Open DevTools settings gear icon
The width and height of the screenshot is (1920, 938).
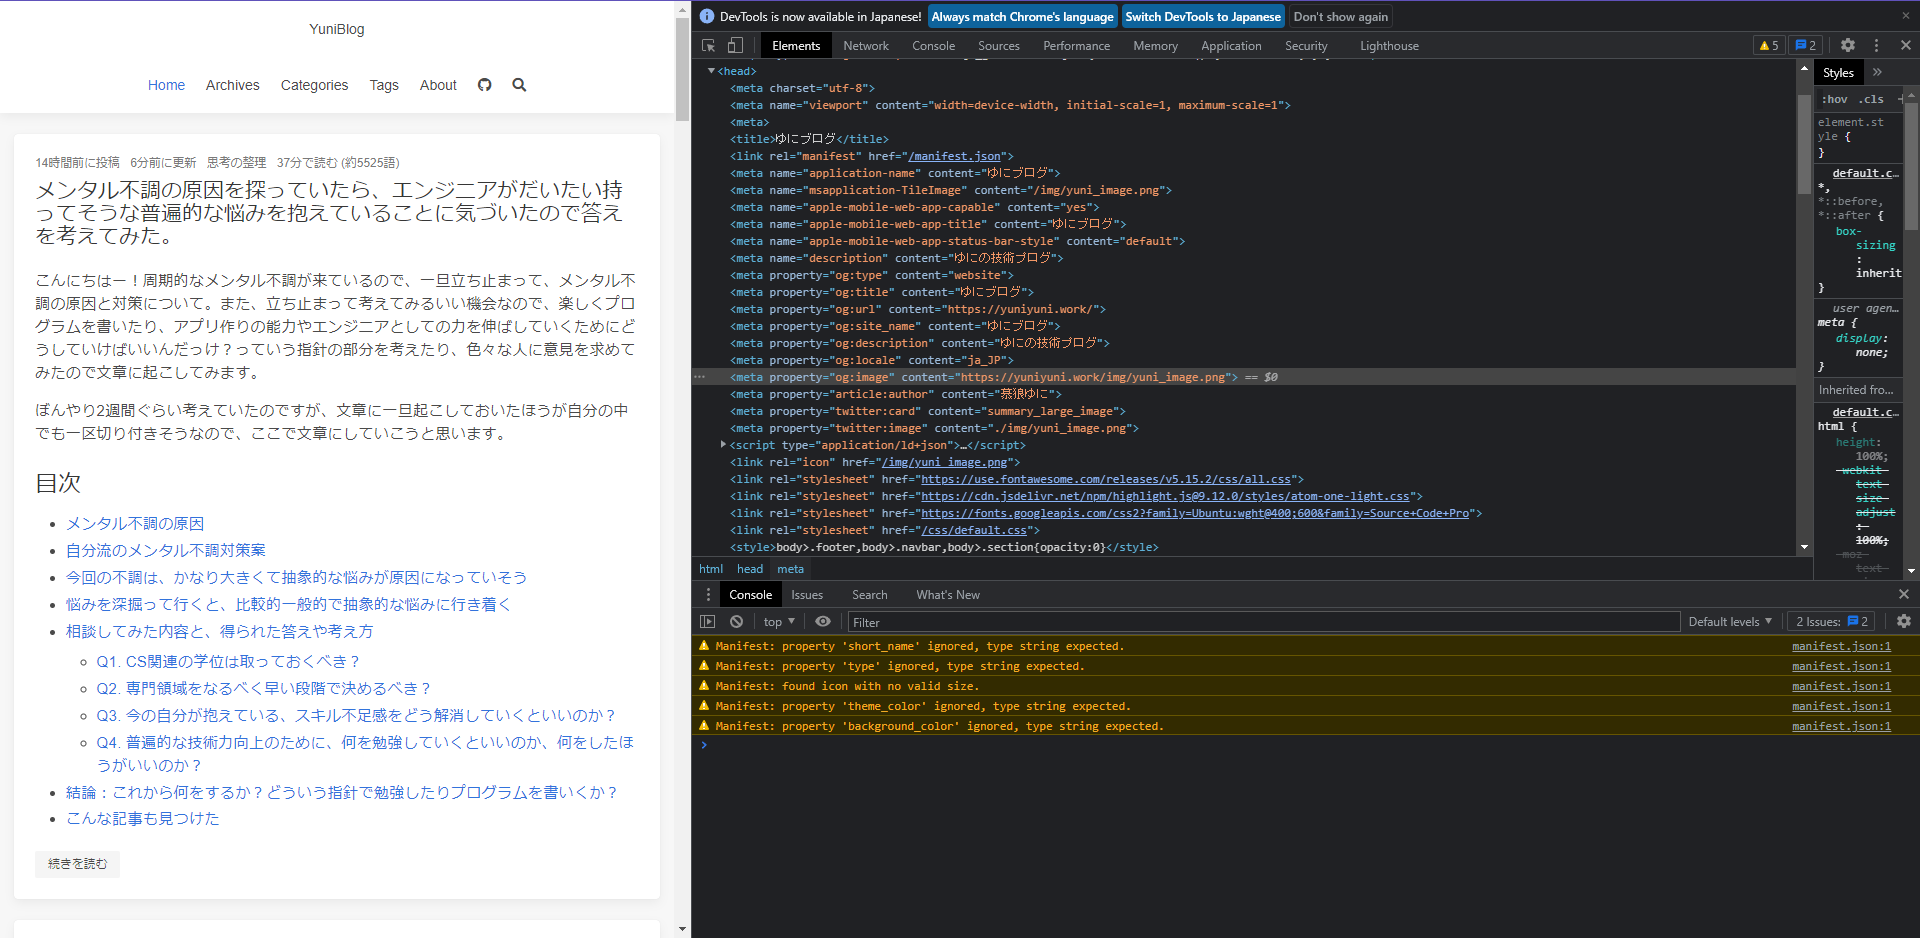pos(1848,45)
